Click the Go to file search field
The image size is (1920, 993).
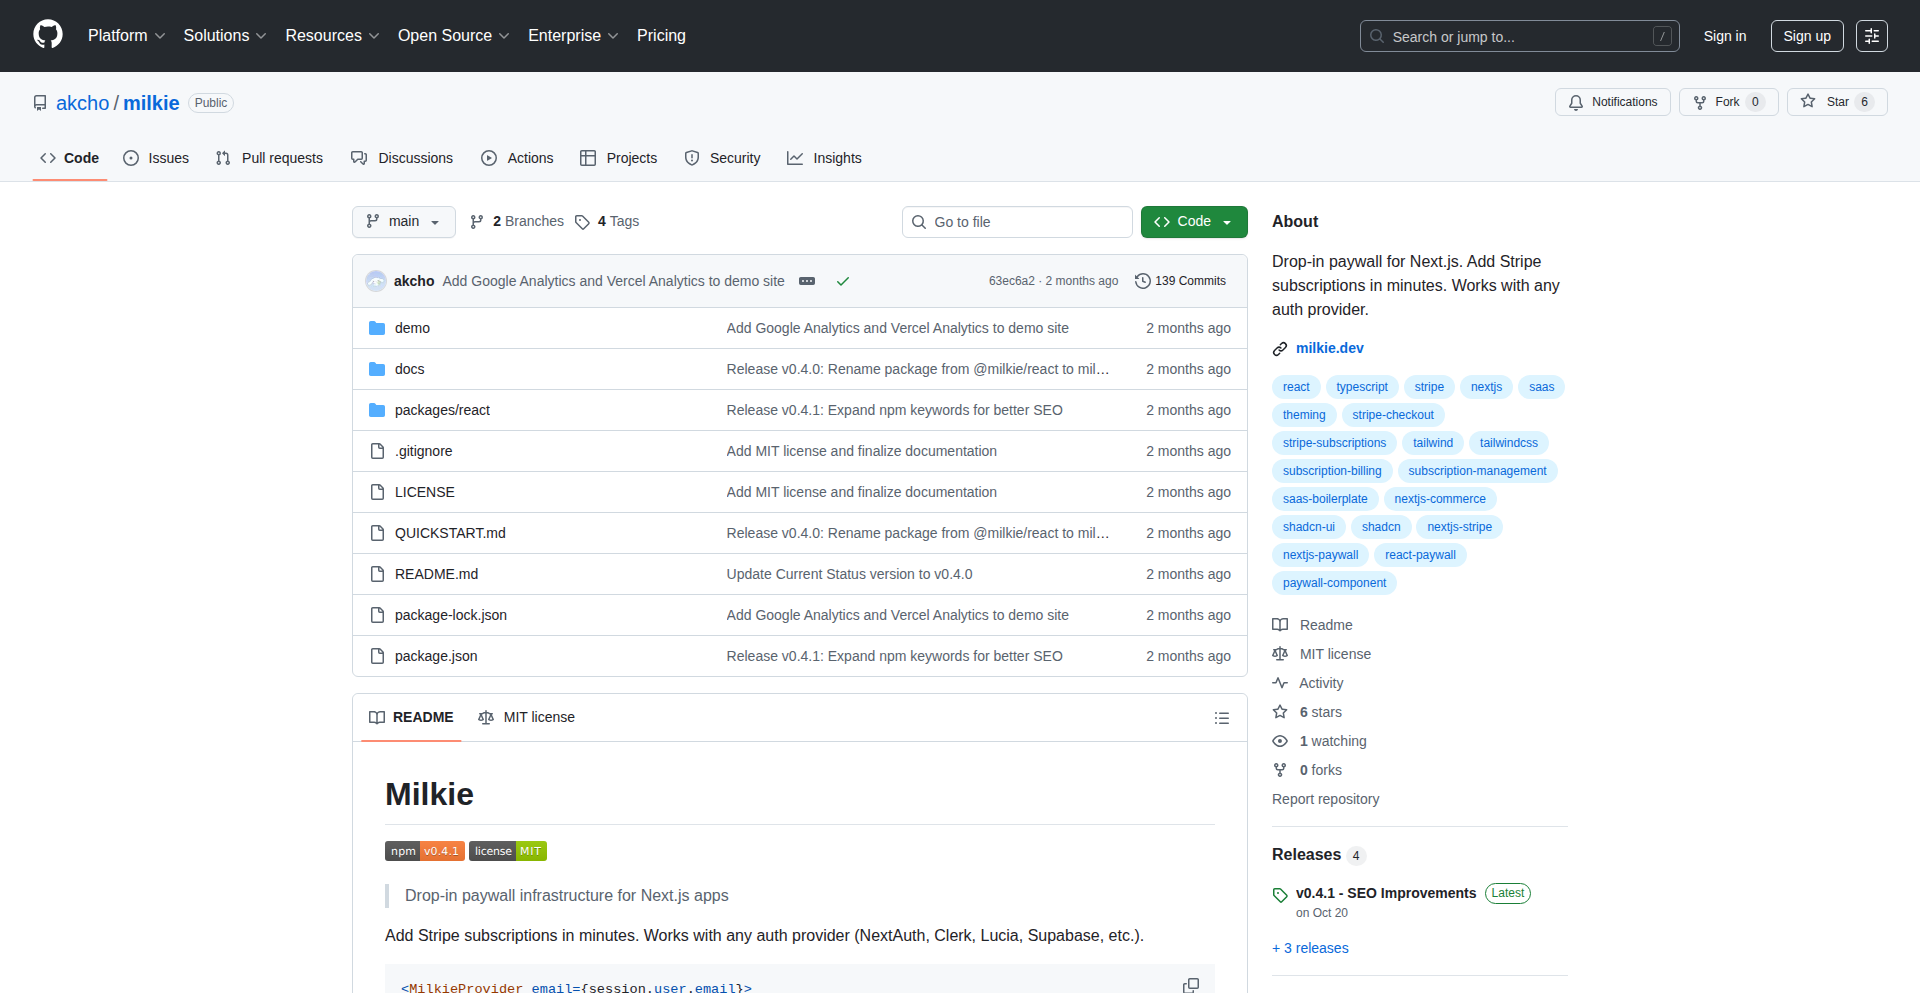(x=1017, y=222)
